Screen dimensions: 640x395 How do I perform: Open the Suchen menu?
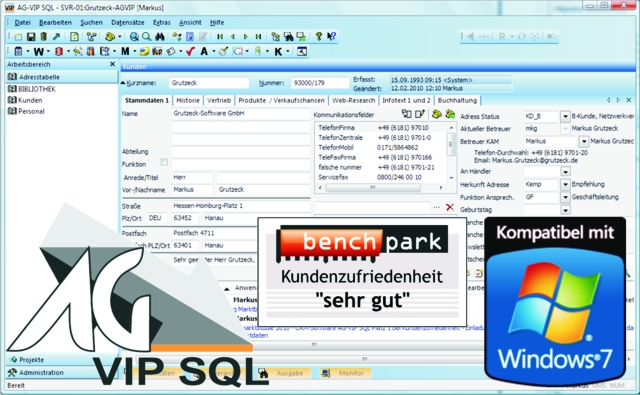91,22
